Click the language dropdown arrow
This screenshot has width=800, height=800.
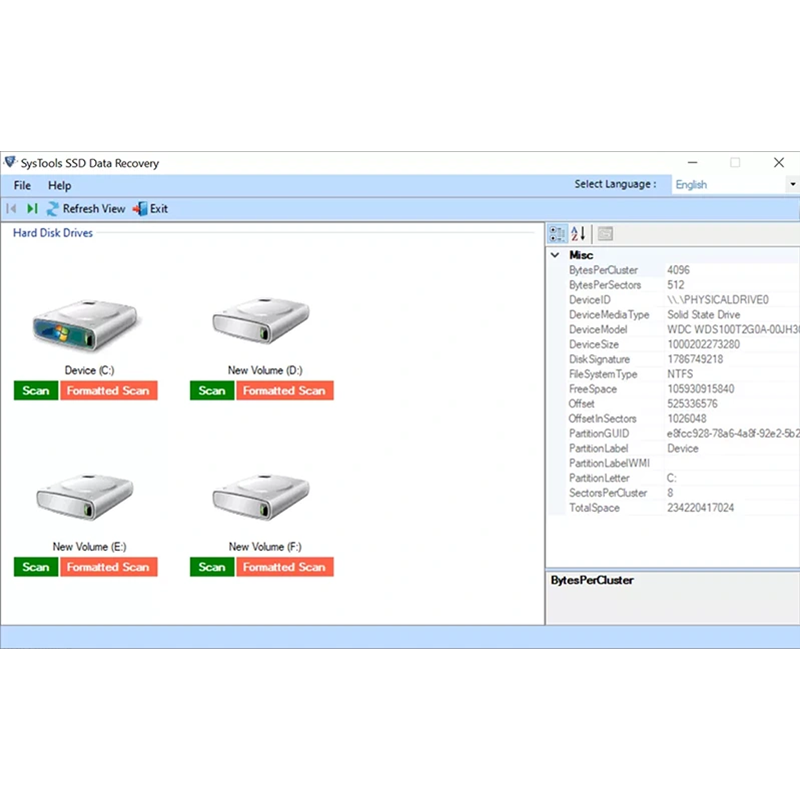[793, 184]
